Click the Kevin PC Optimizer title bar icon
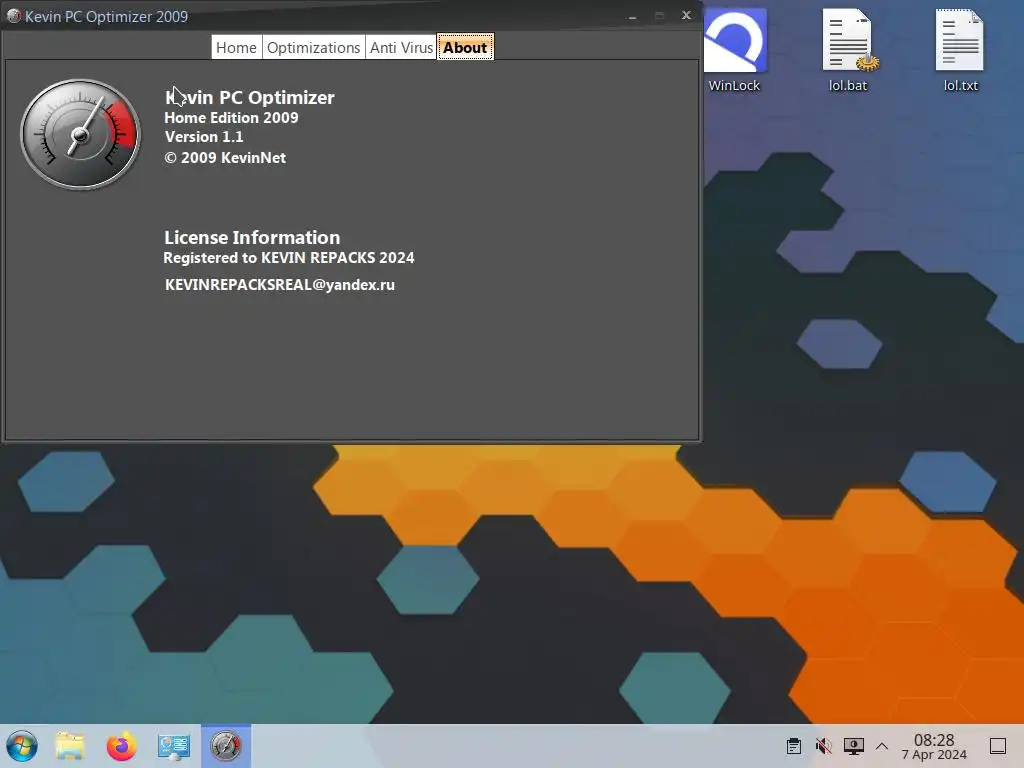The width and height of the screenshot is (1024, 768). pos(13,16)
